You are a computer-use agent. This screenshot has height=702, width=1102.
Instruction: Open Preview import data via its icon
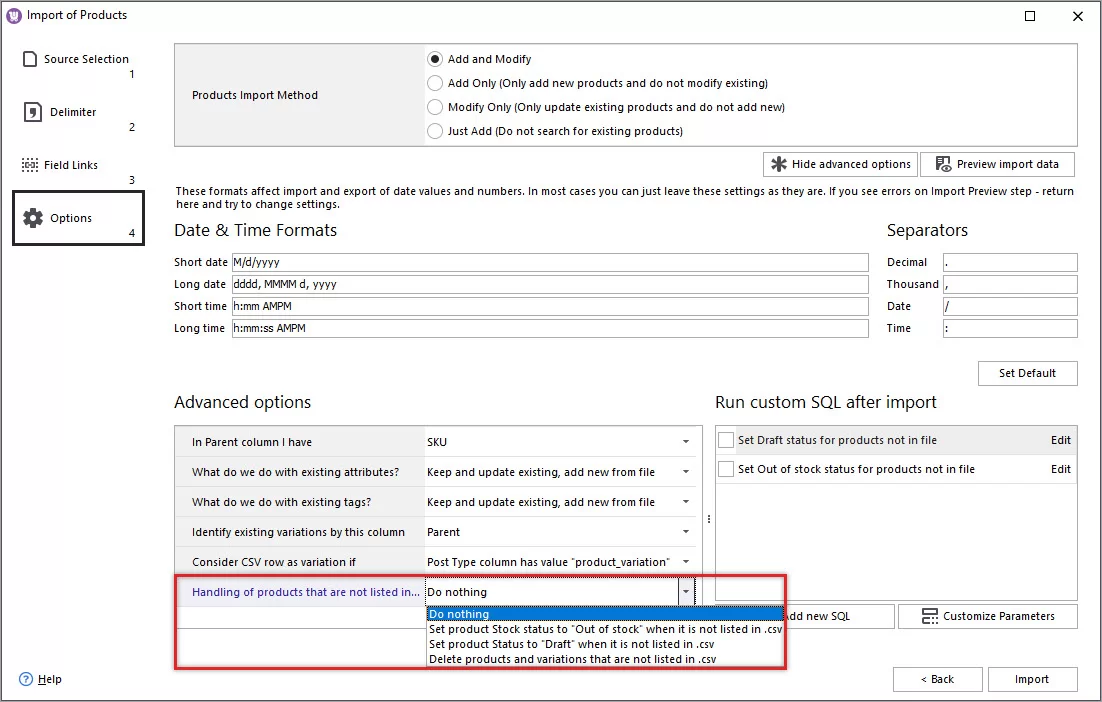[941, 164]
